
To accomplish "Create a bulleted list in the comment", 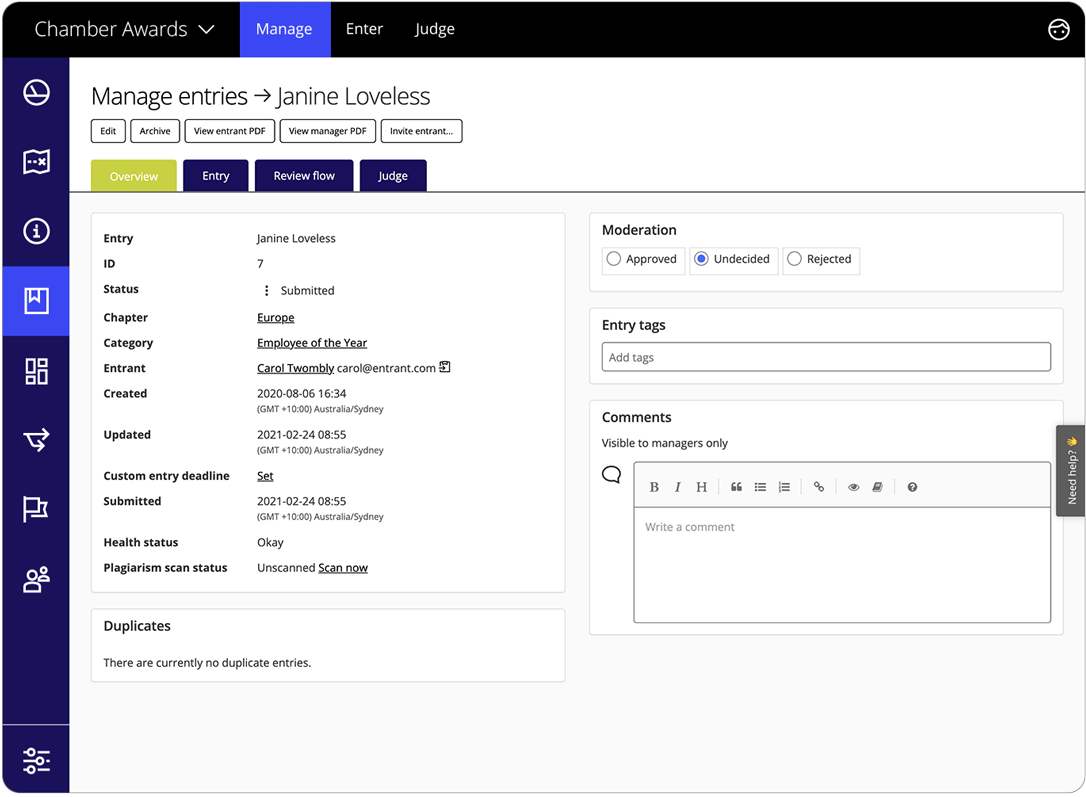I will point(760,487).
